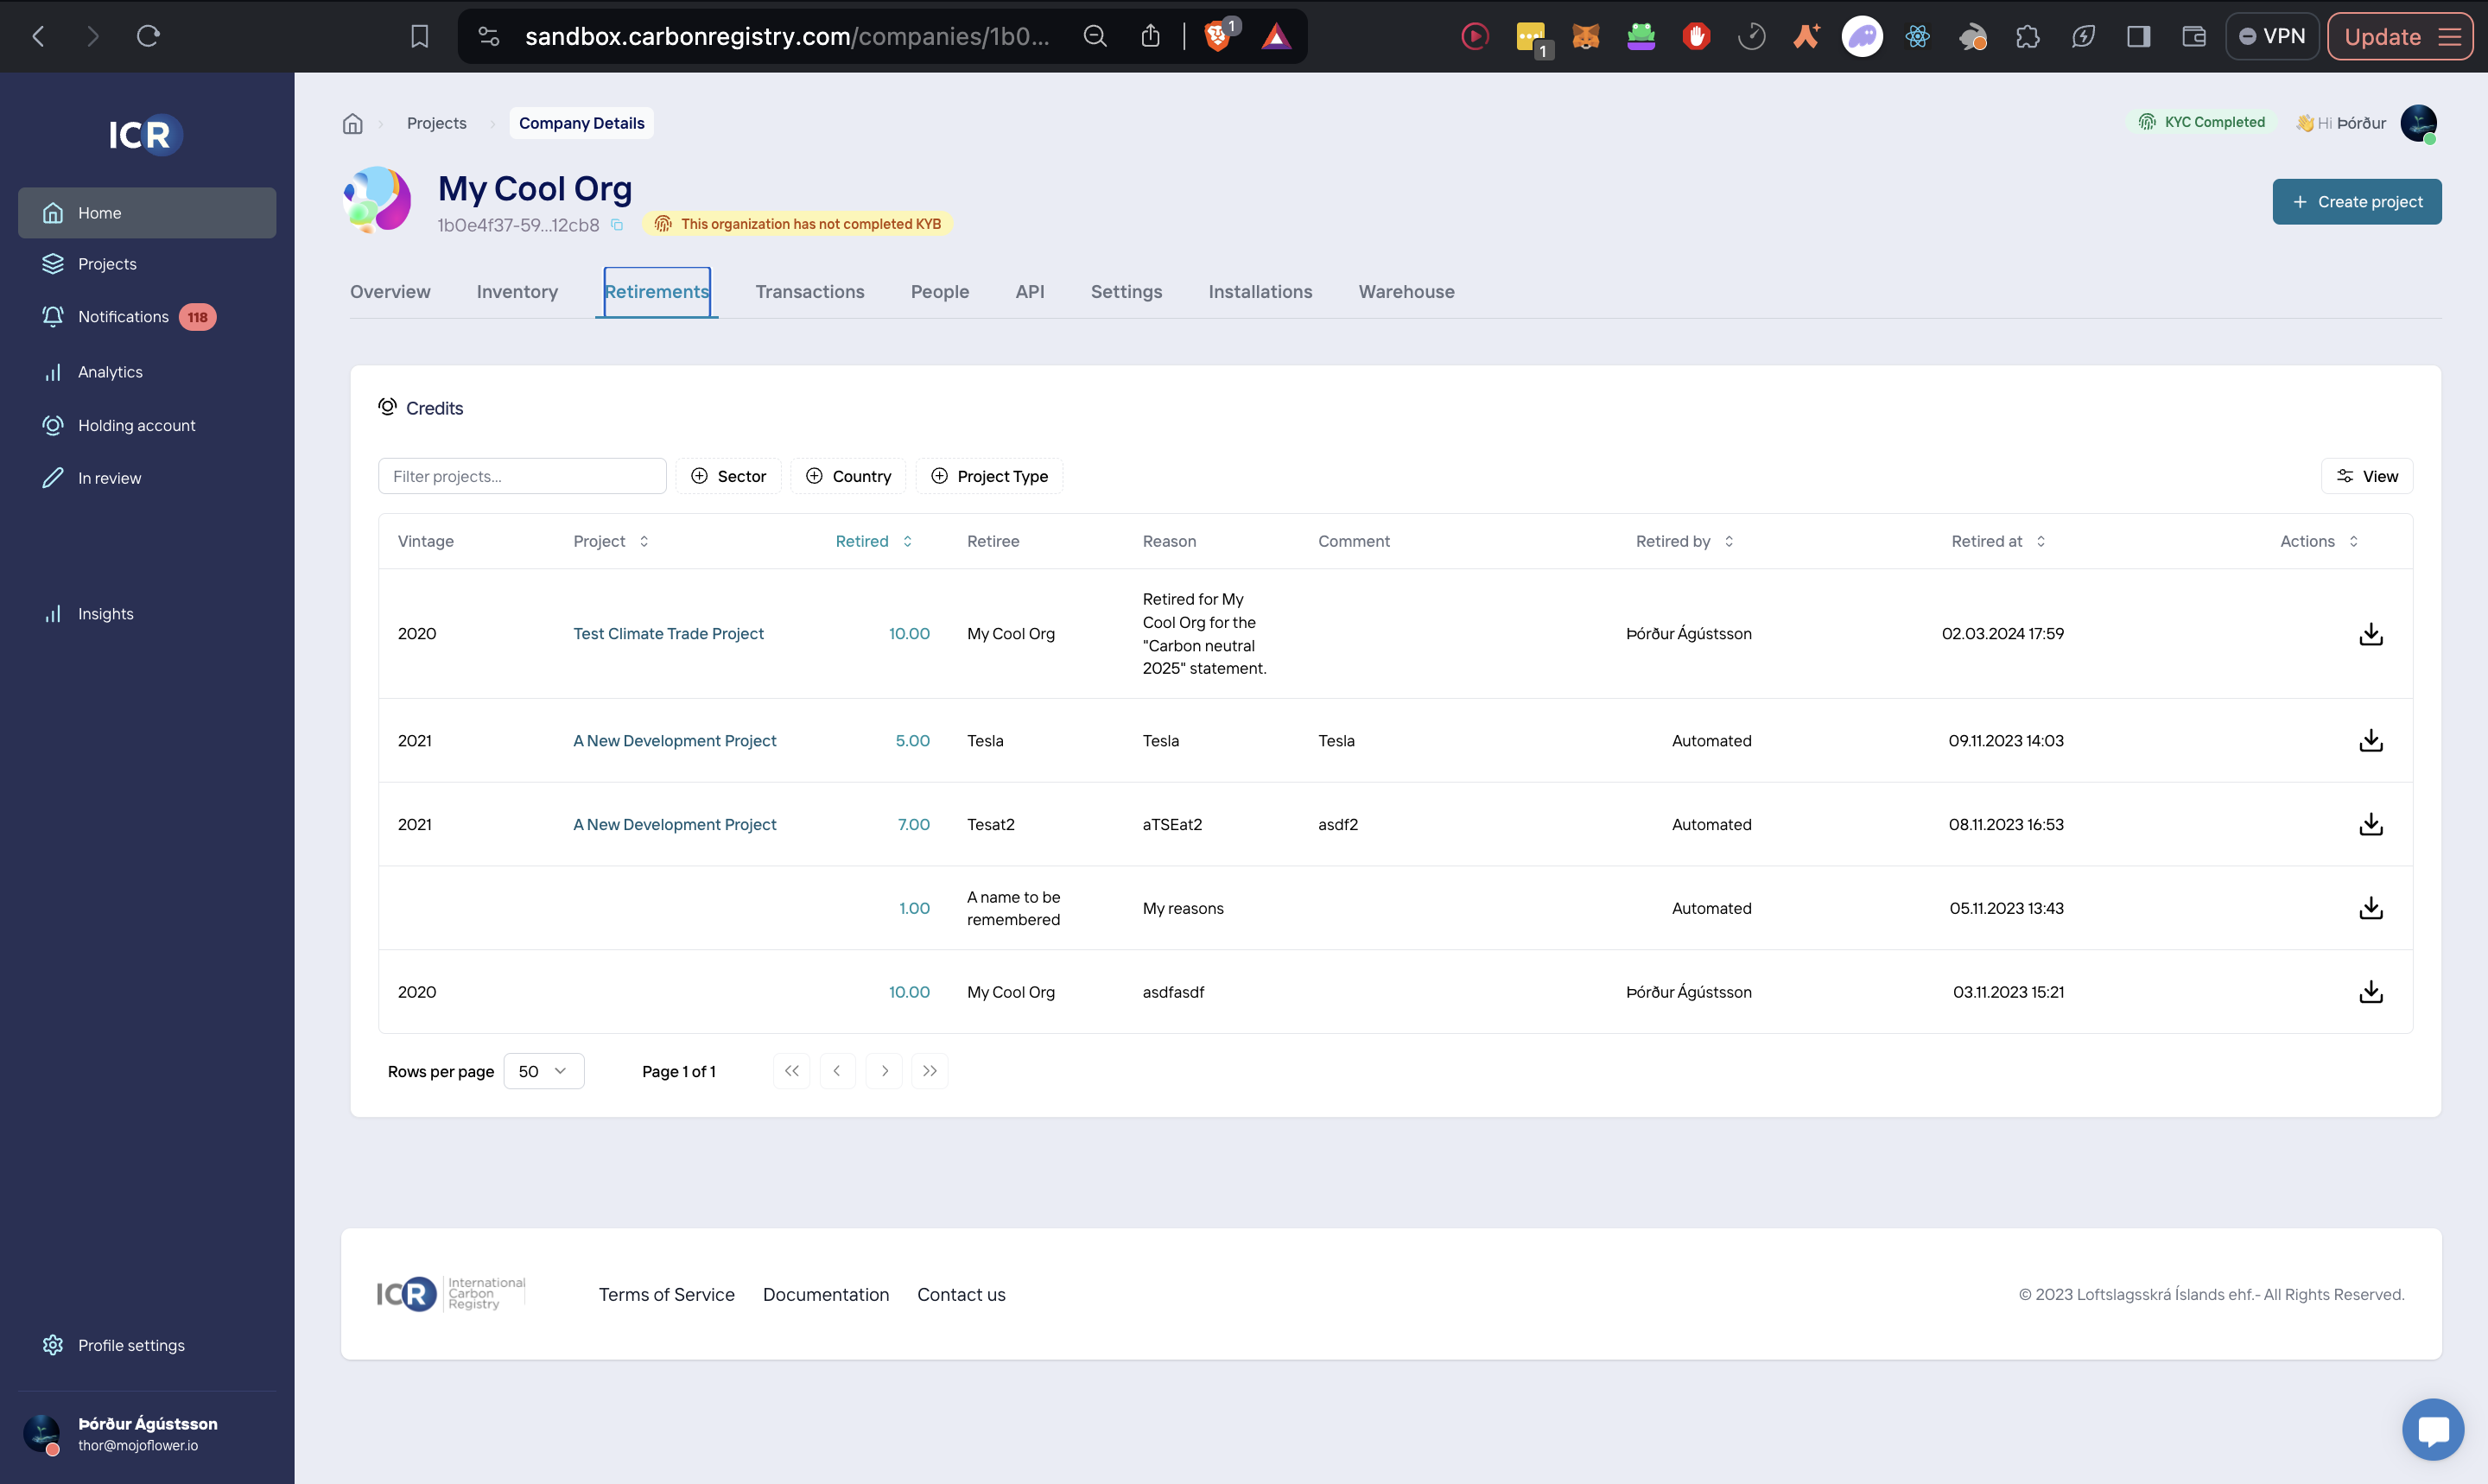
Task: Toggle the VPN button in the browser
Action: [x=2271, y=37]
